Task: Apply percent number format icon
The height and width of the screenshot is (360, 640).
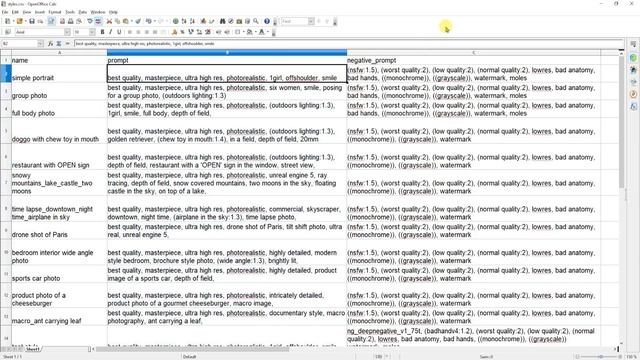Action: (182, 32)
